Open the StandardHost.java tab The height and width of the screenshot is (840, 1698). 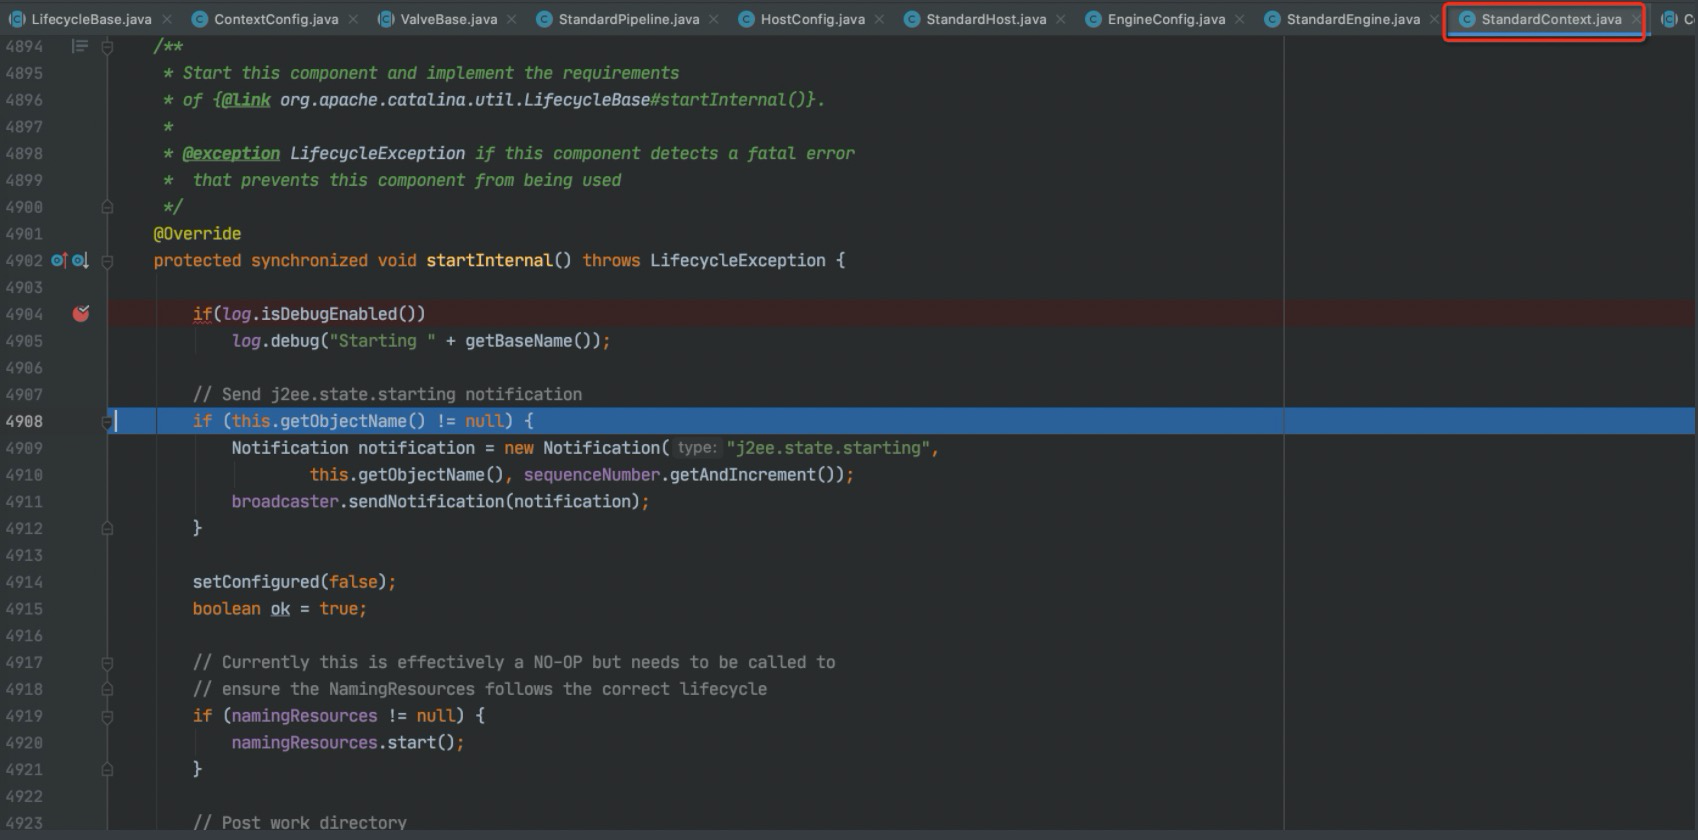pyautogui.click(x=986, y=19)
